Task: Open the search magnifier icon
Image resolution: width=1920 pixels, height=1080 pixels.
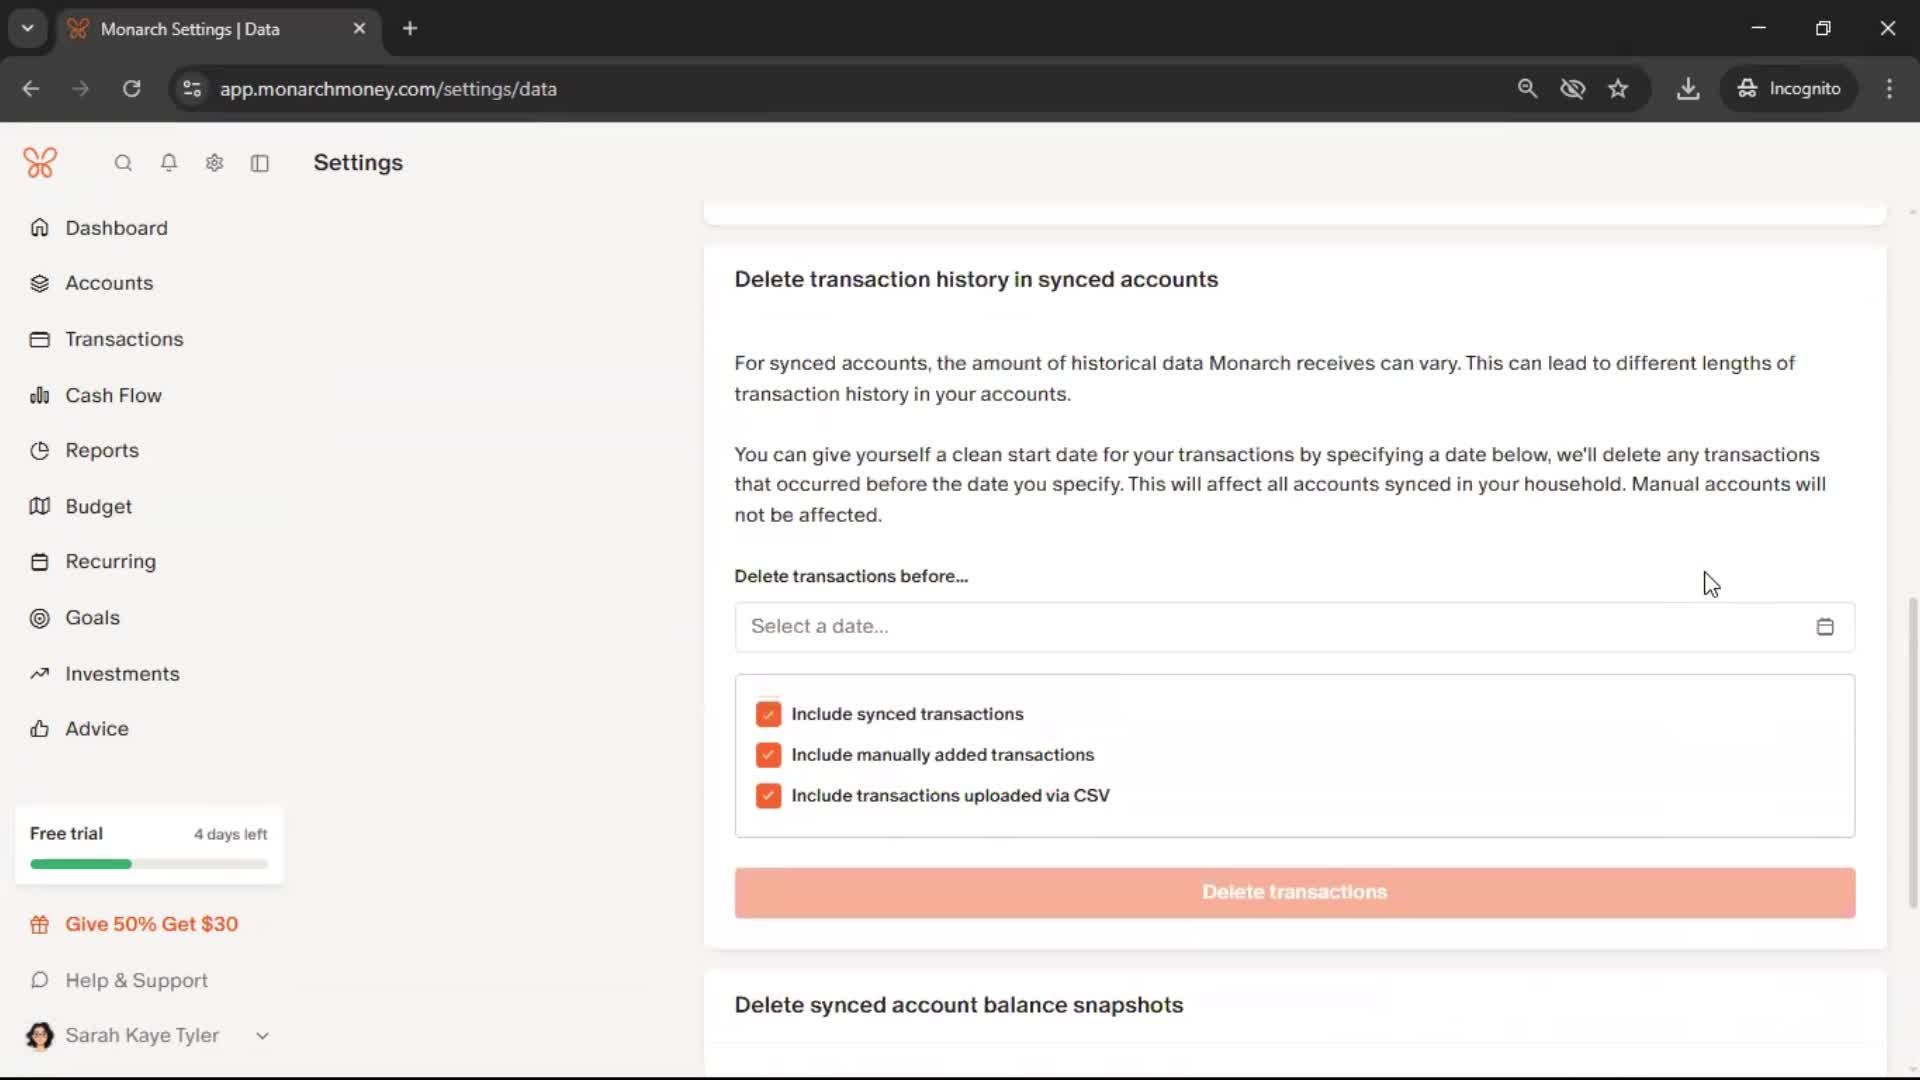Action: click(123, 163)
